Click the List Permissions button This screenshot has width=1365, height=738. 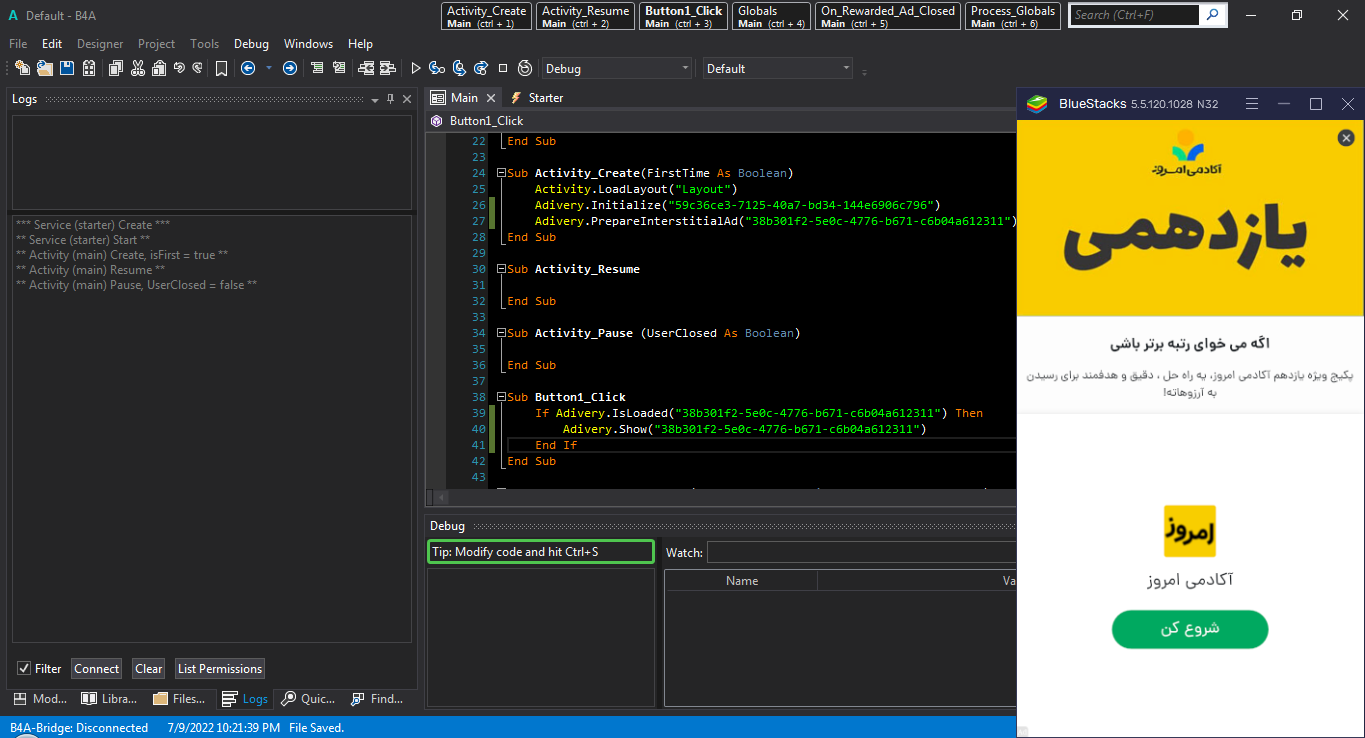pyautogui.click(x=219, y=669)
